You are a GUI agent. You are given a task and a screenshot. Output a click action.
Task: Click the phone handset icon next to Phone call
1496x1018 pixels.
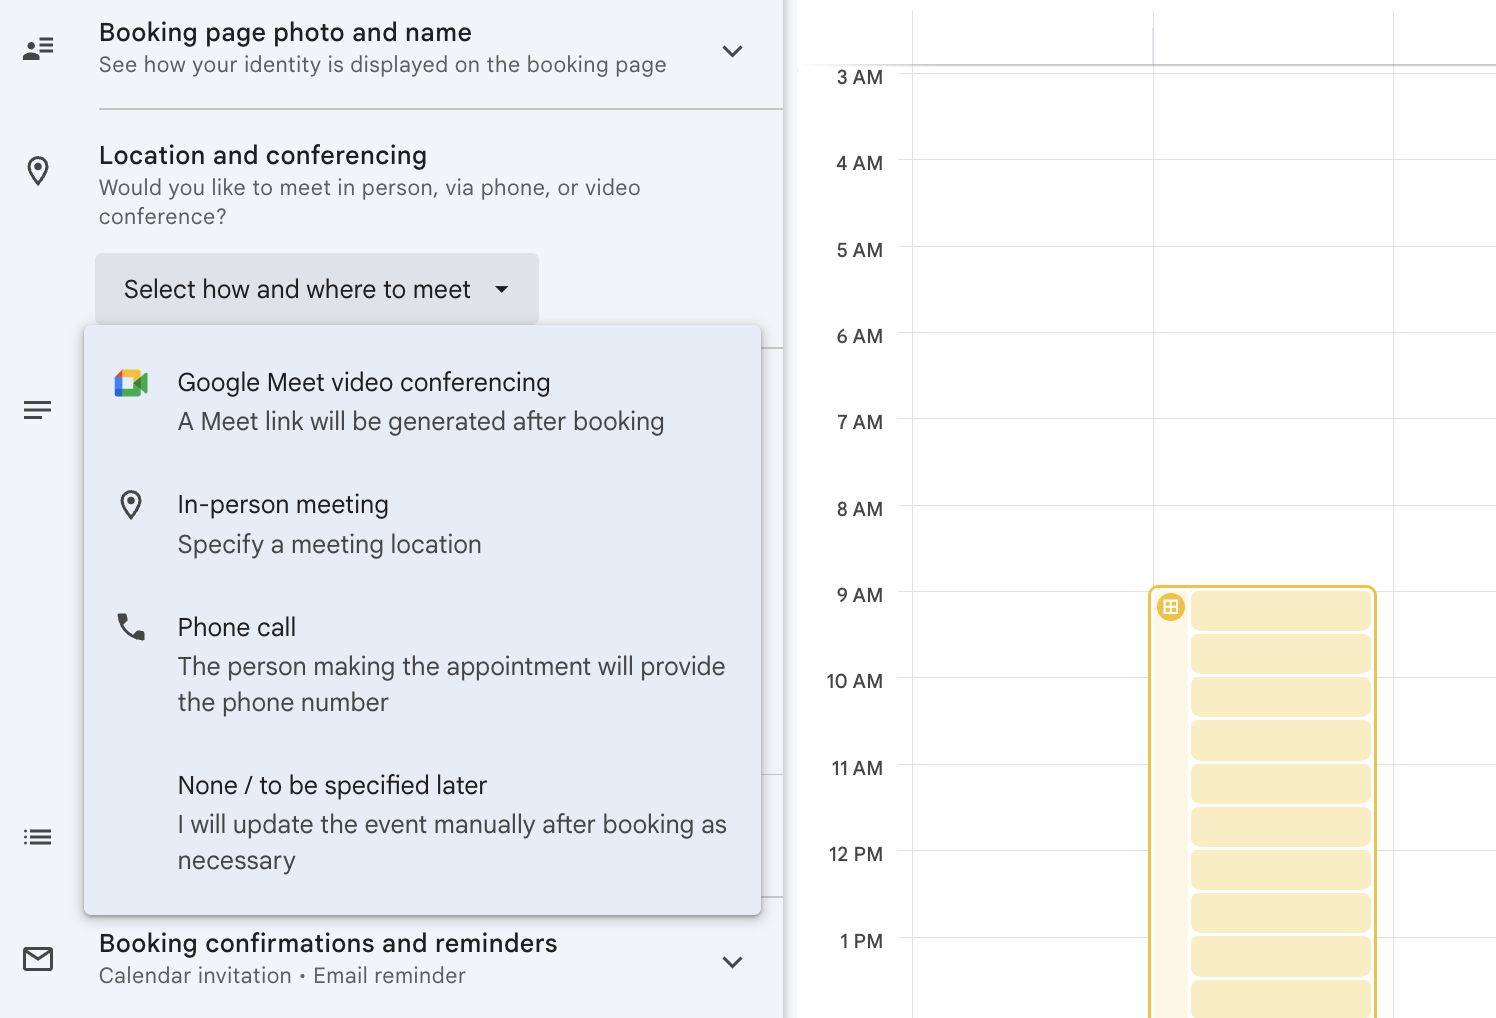(130, 626)
